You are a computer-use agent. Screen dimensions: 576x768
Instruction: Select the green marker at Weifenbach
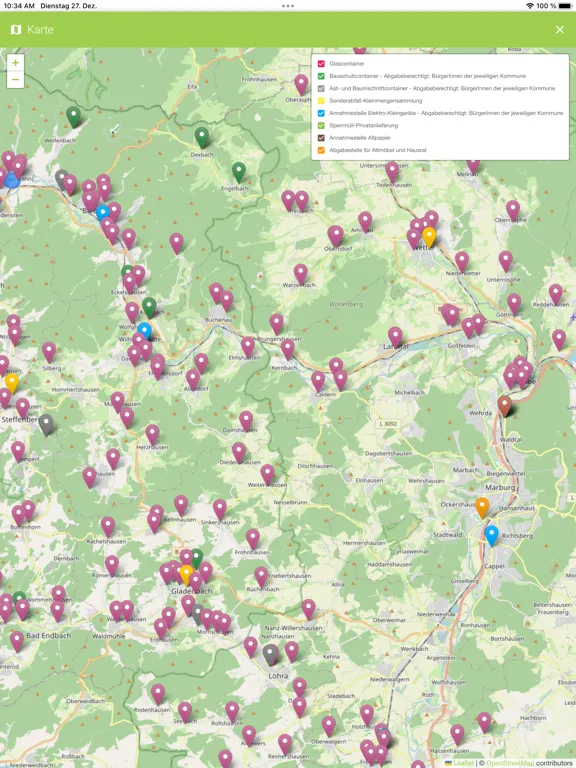pos(73,117)
